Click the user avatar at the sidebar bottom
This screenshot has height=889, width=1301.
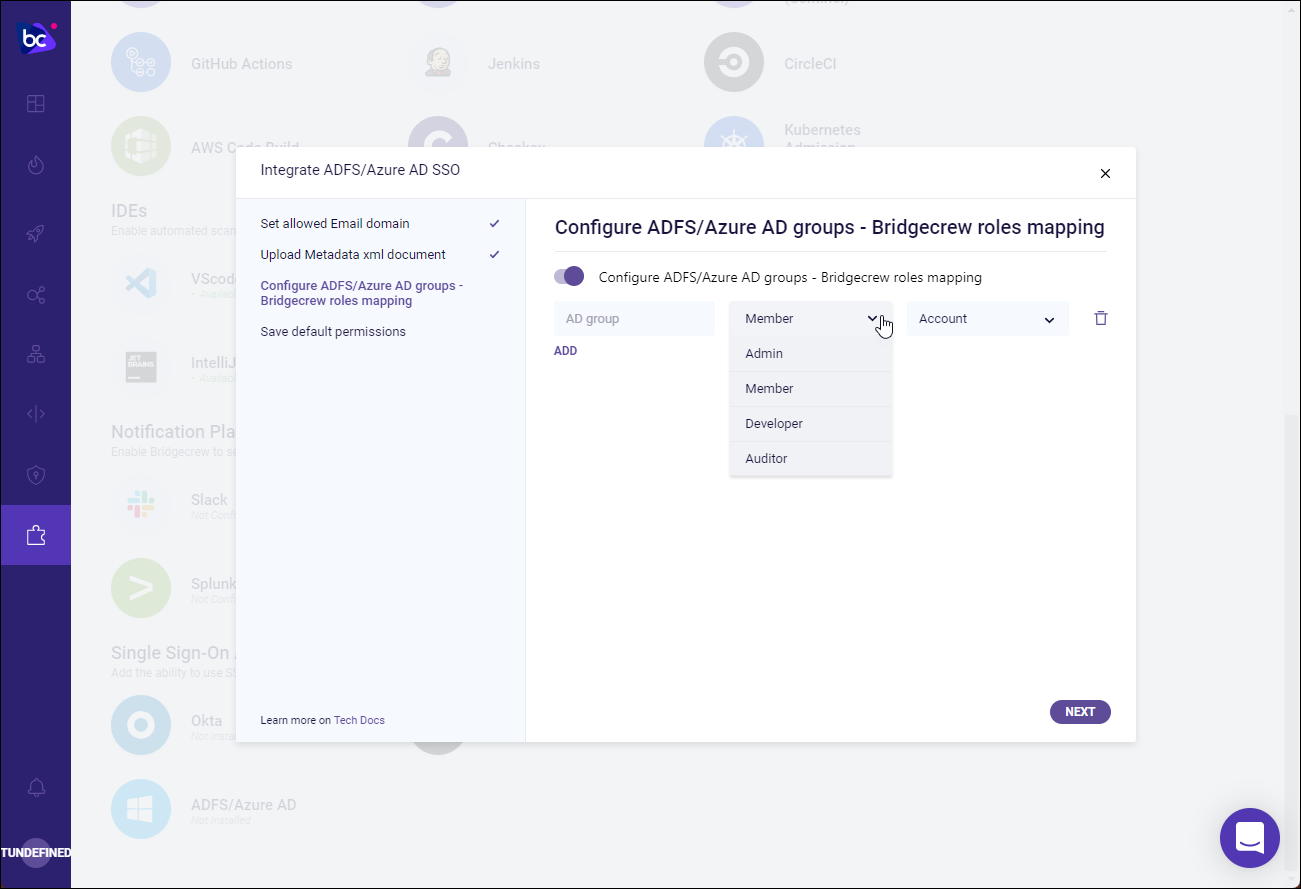(x=36, y=853)
